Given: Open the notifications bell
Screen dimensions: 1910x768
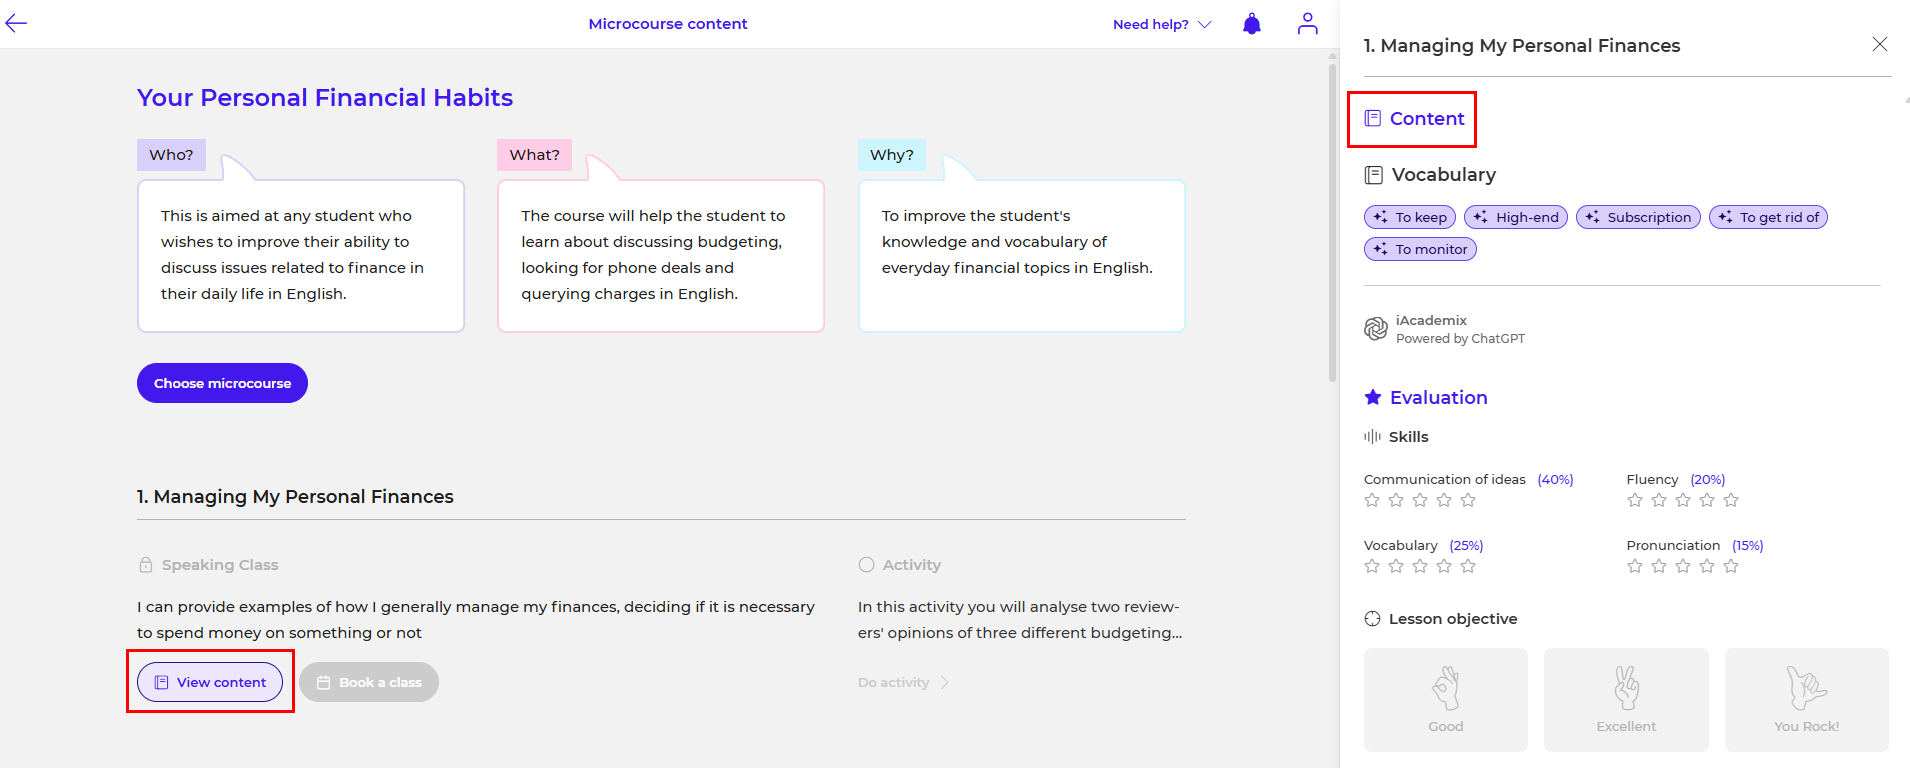Looking at the screenshot, I should pos(1251,24).
